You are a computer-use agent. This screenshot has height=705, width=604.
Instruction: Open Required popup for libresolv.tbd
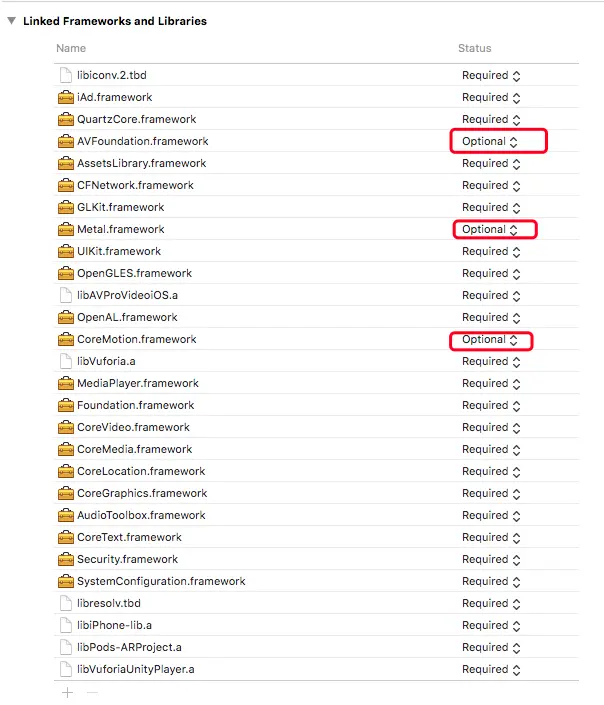pyautogui.click(x=491, y=604)
